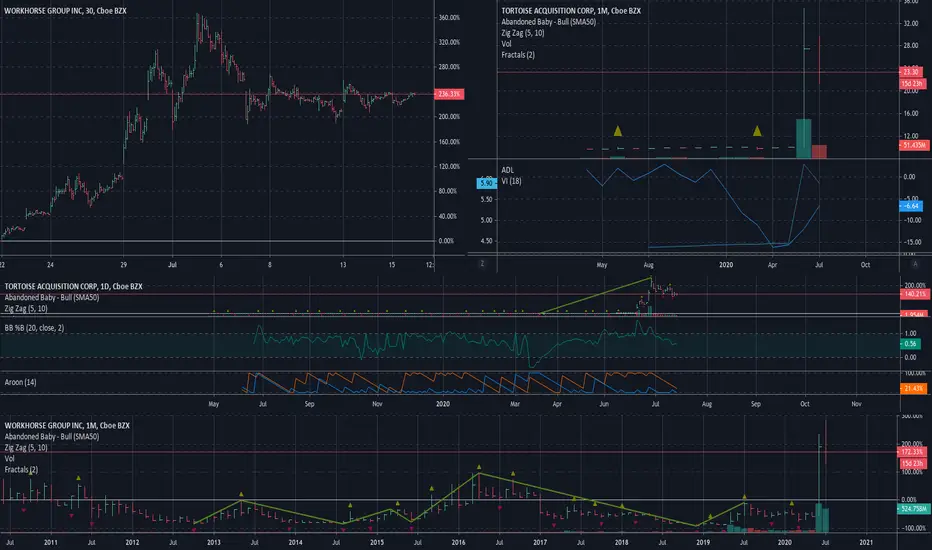The image size is (932, 550).
Task: Click the red volume bar in the Tortoise 1M chart
Action: [819, 152]
